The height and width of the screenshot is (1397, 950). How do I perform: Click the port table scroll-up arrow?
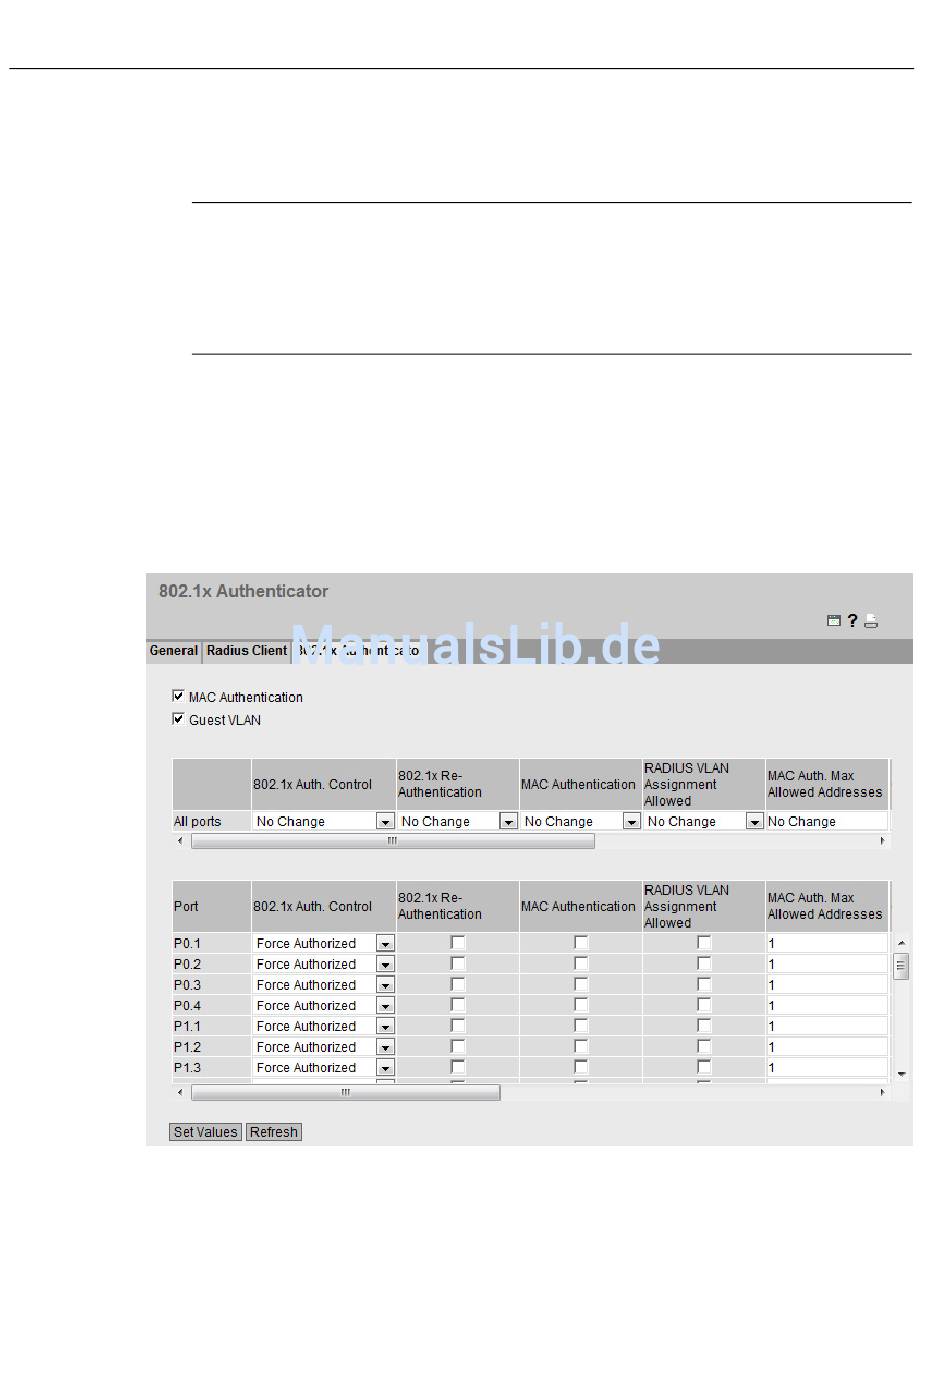pyautogui.click(x=901, y=943)
